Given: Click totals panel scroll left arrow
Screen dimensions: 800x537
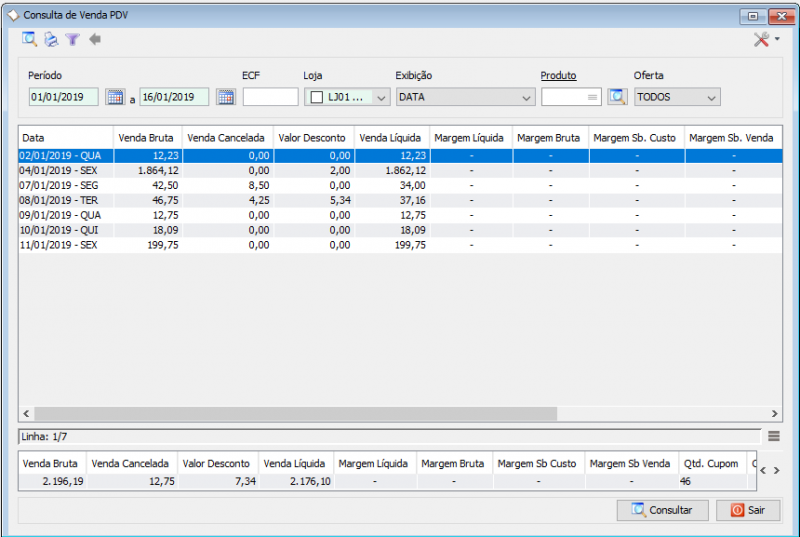Looking at the screenshot, I should coord(763,471).
